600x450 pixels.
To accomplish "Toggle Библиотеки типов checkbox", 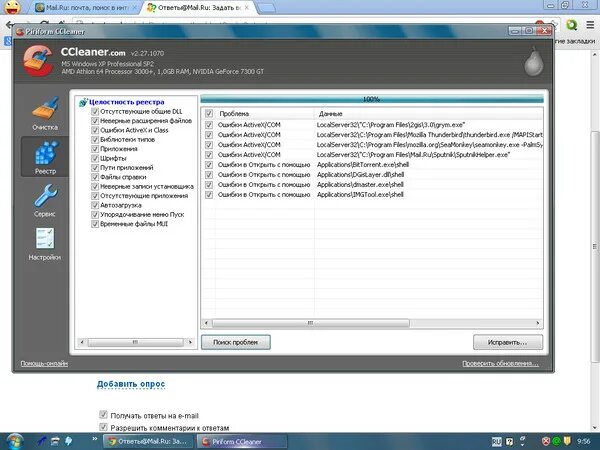I will point(95,140).
